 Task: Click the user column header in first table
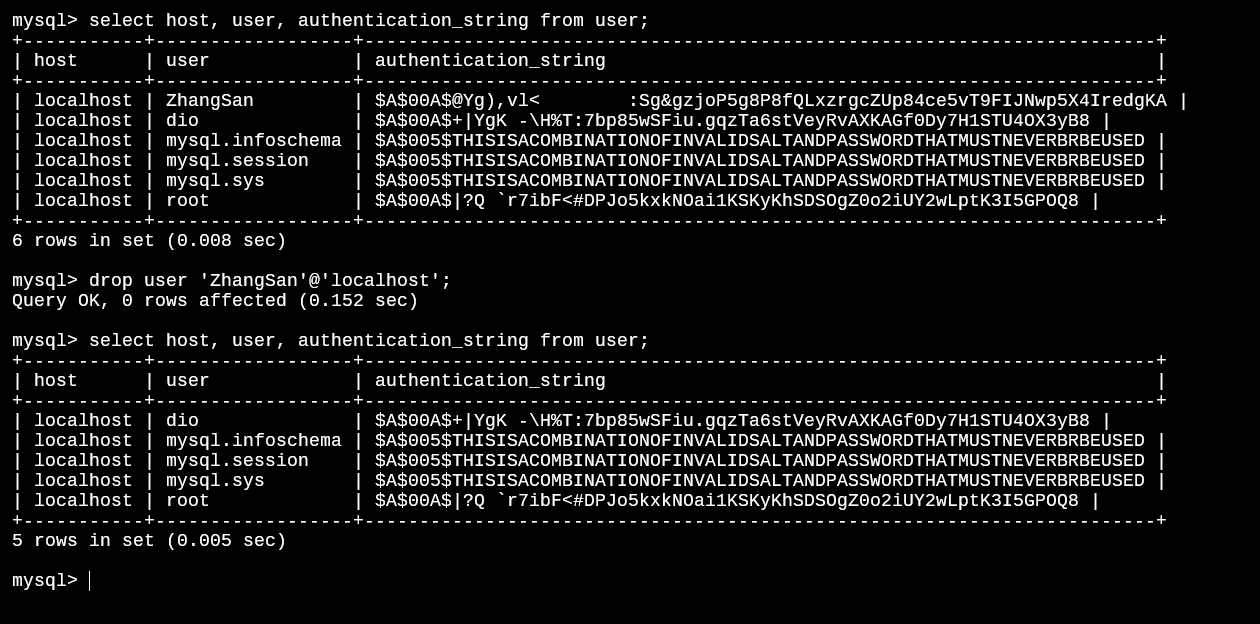(187, 61)
